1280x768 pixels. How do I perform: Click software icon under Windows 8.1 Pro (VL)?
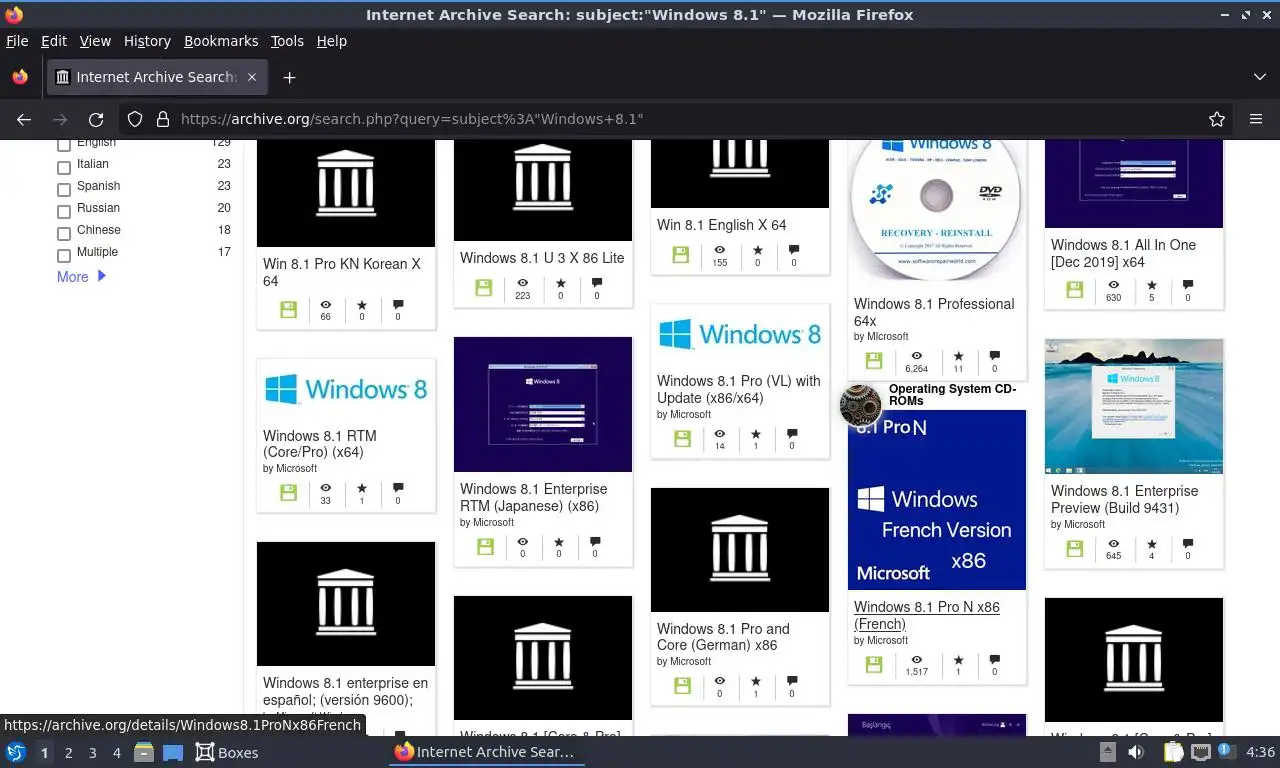point(682,439)
